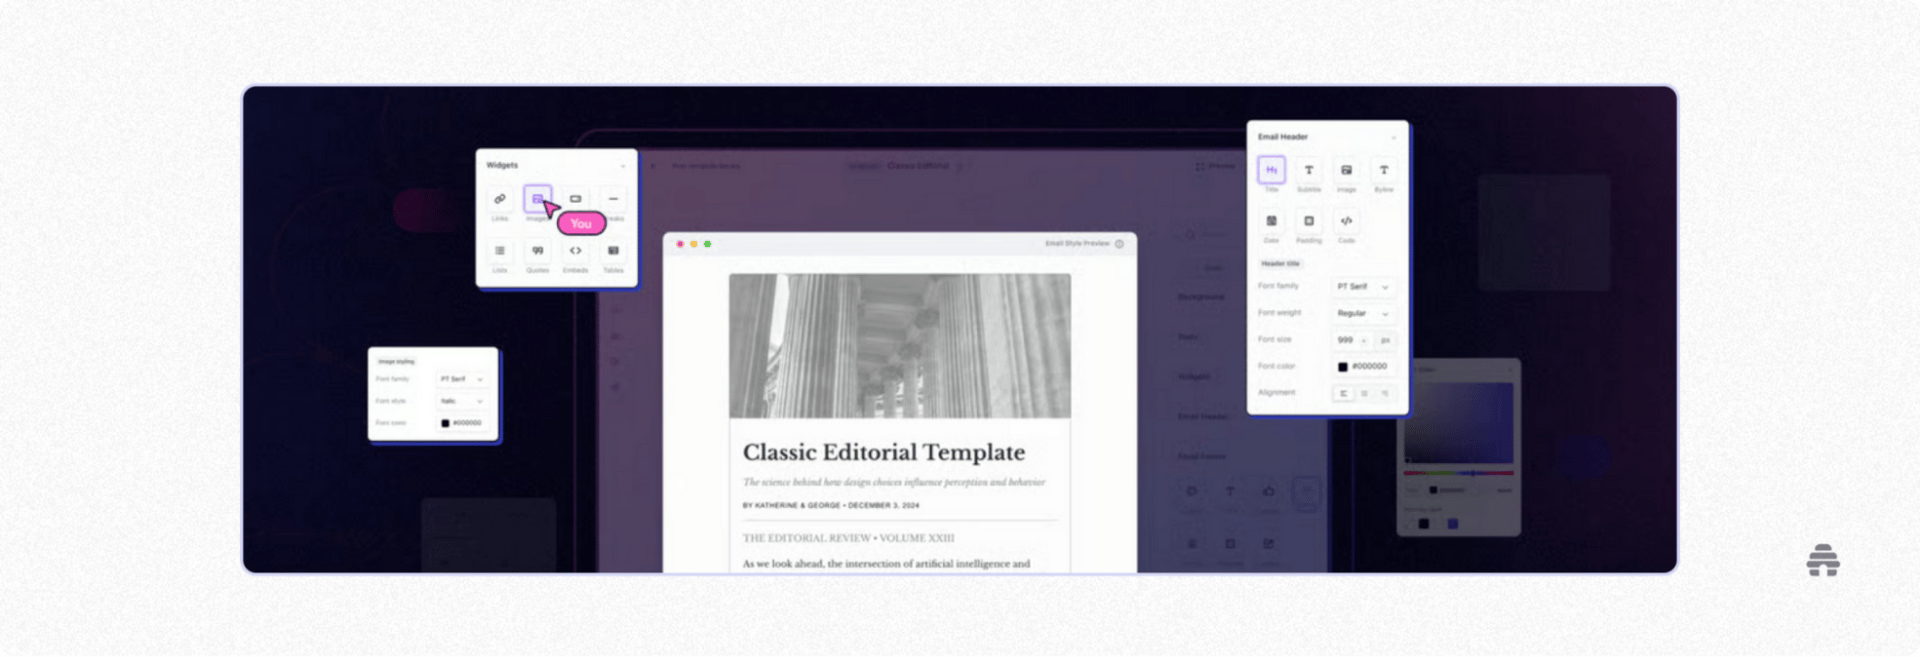Screen dimensions: 1920x657
Task: Select the Date element in Email Header
Action: 1271,221
